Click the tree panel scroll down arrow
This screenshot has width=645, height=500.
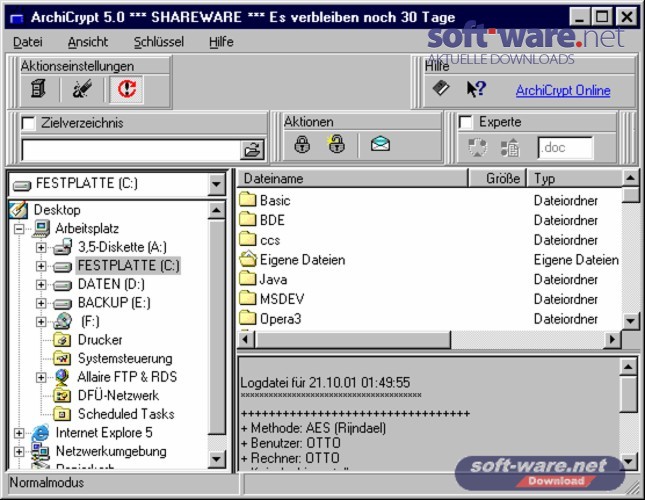[216, 459]
